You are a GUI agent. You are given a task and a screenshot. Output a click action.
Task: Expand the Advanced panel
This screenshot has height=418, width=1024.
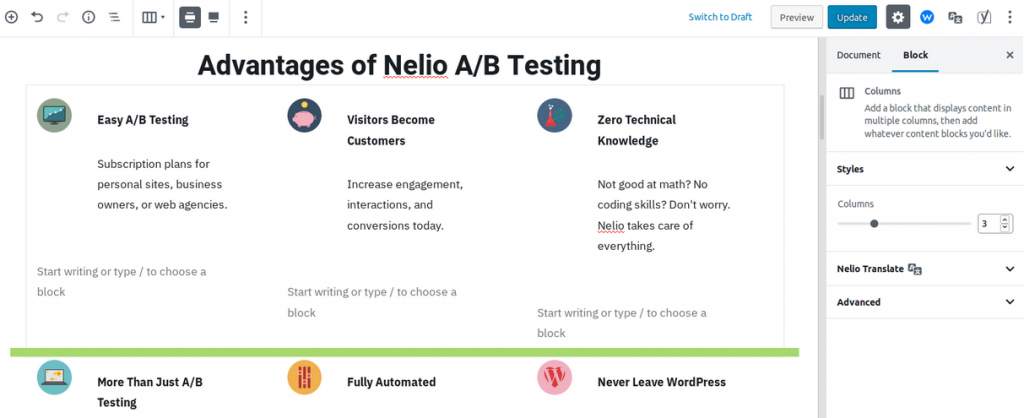924,302
